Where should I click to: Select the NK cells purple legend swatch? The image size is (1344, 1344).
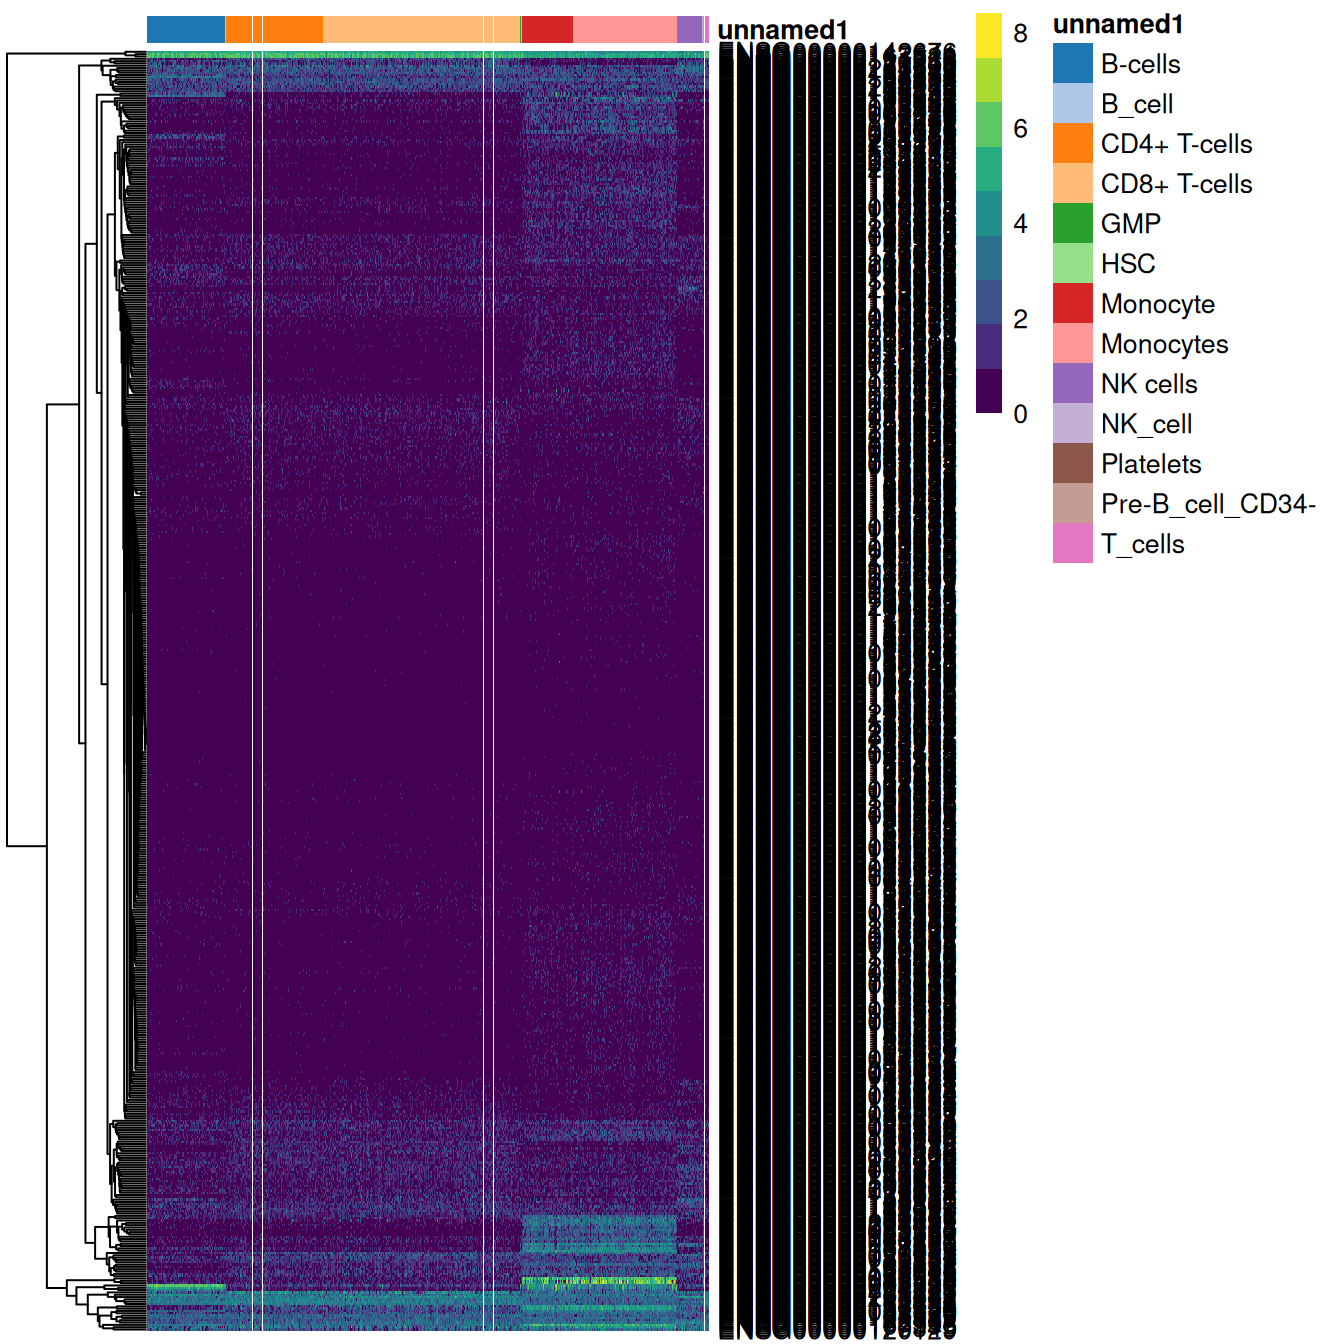pos(1072,384)
